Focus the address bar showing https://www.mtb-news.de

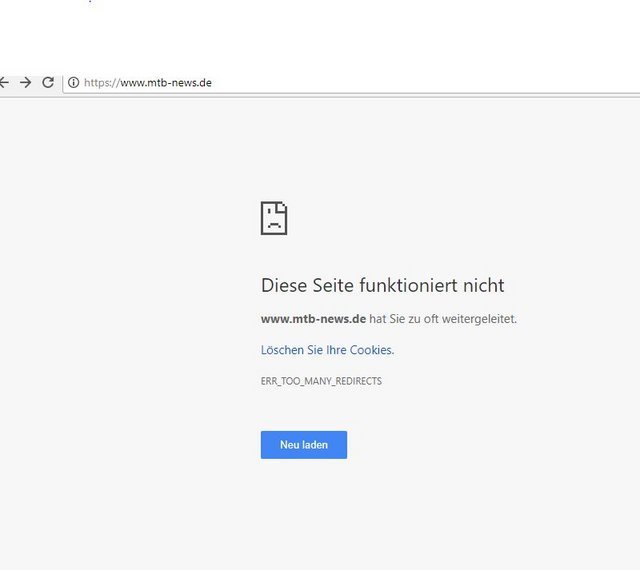[351, 83]
